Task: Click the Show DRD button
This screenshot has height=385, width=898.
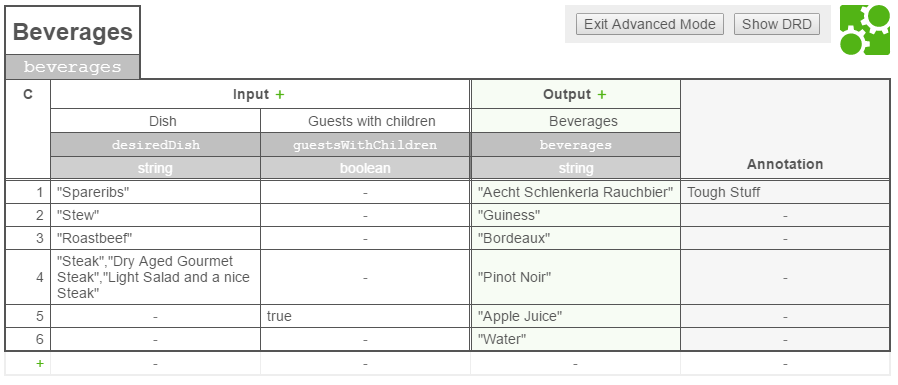Action: coord(777,24)
